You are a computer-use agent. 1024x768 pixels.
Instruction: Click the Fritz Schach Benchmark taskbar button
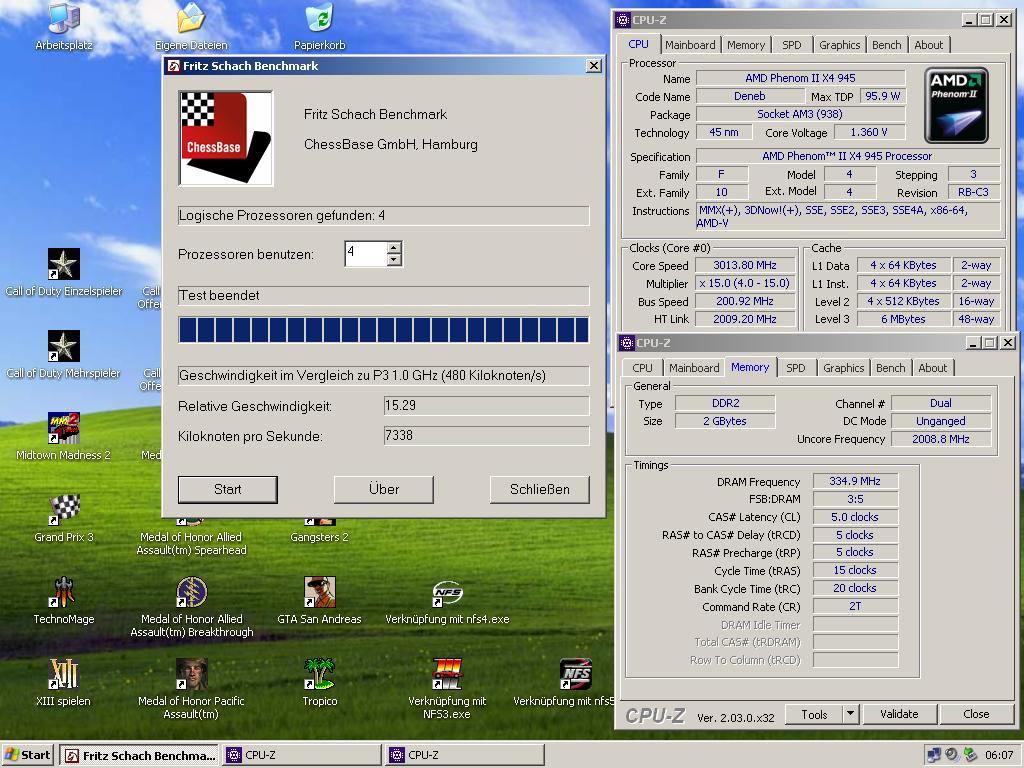(x=140, y=756)
